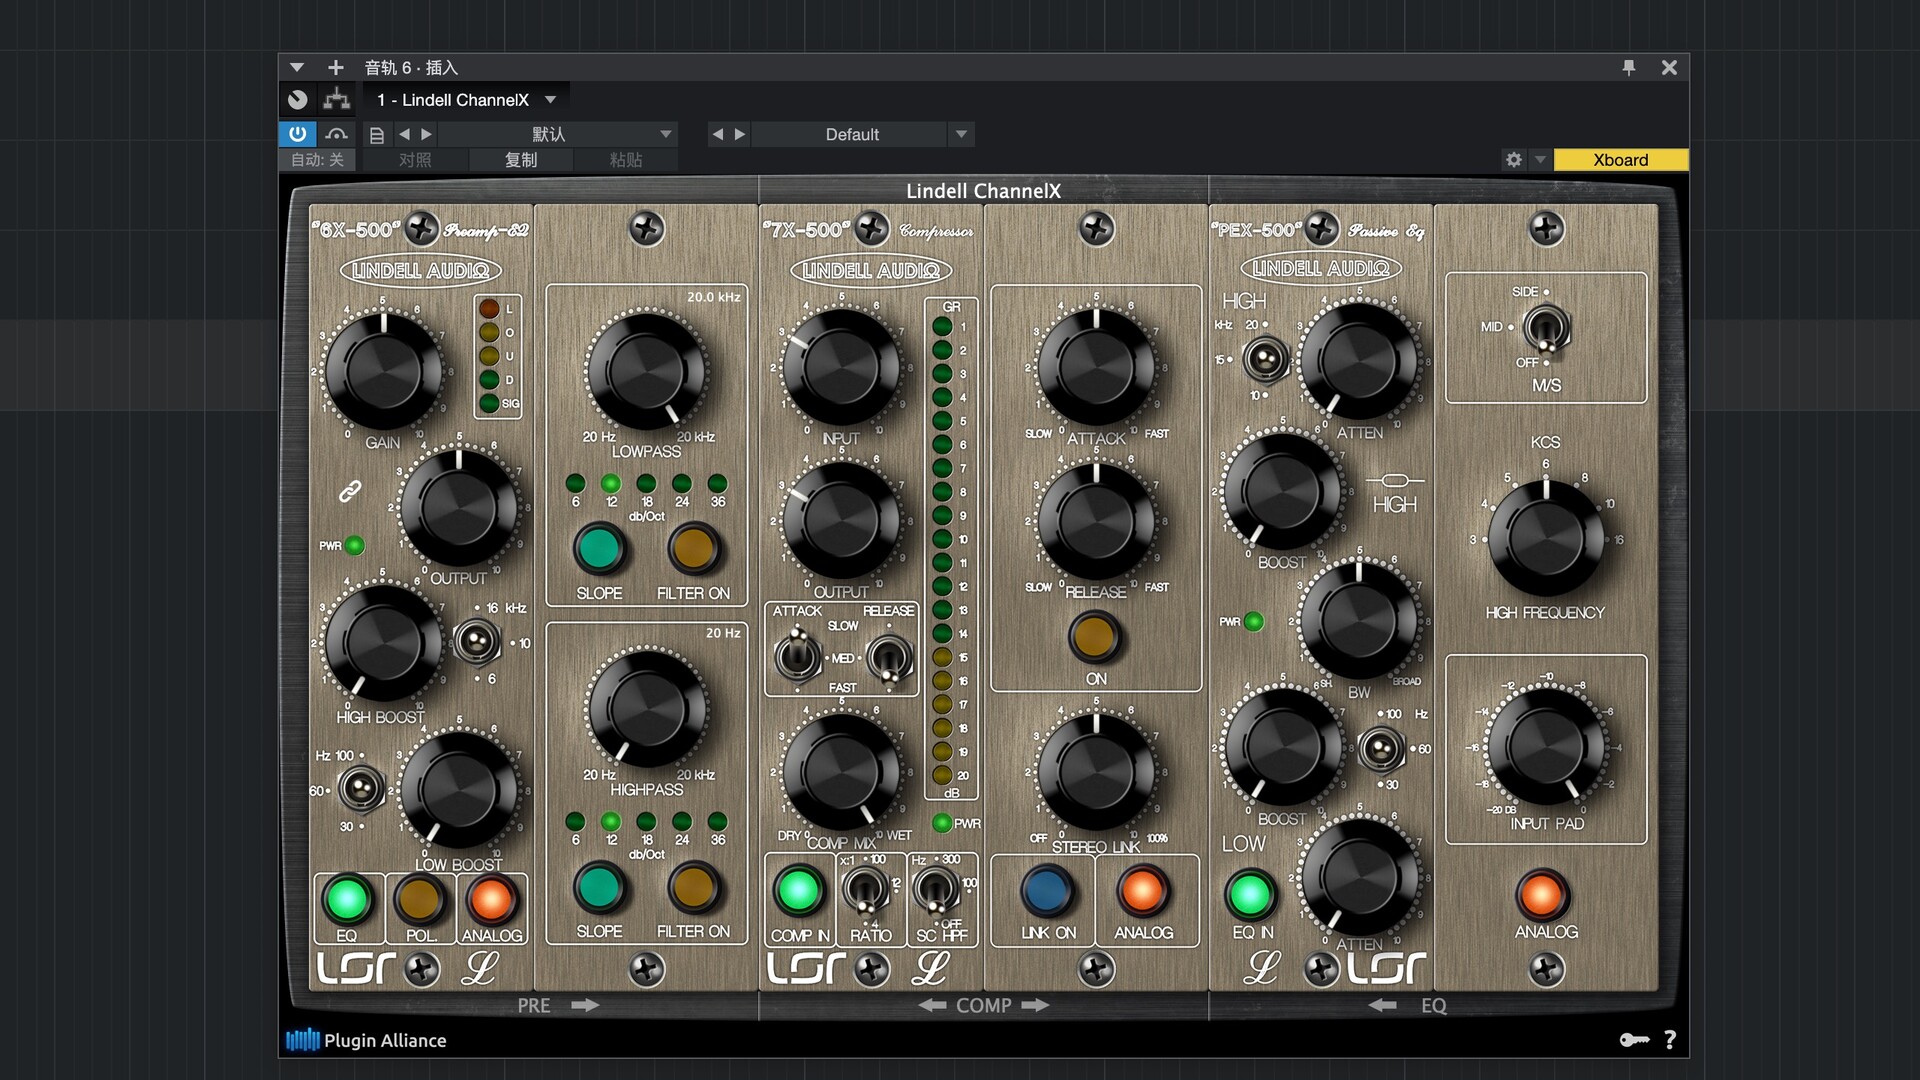Toggle preamp ANALOG button
The image size is (1920, 1080).
(491, 899)
